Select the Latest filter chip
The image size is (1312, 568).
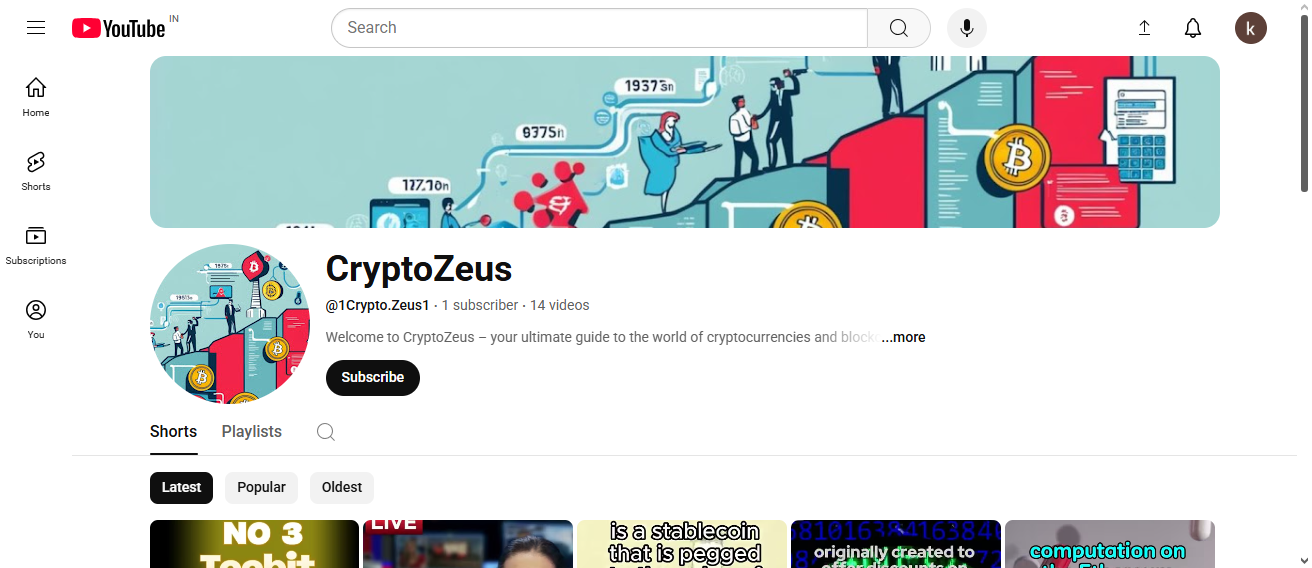point(182,488)
